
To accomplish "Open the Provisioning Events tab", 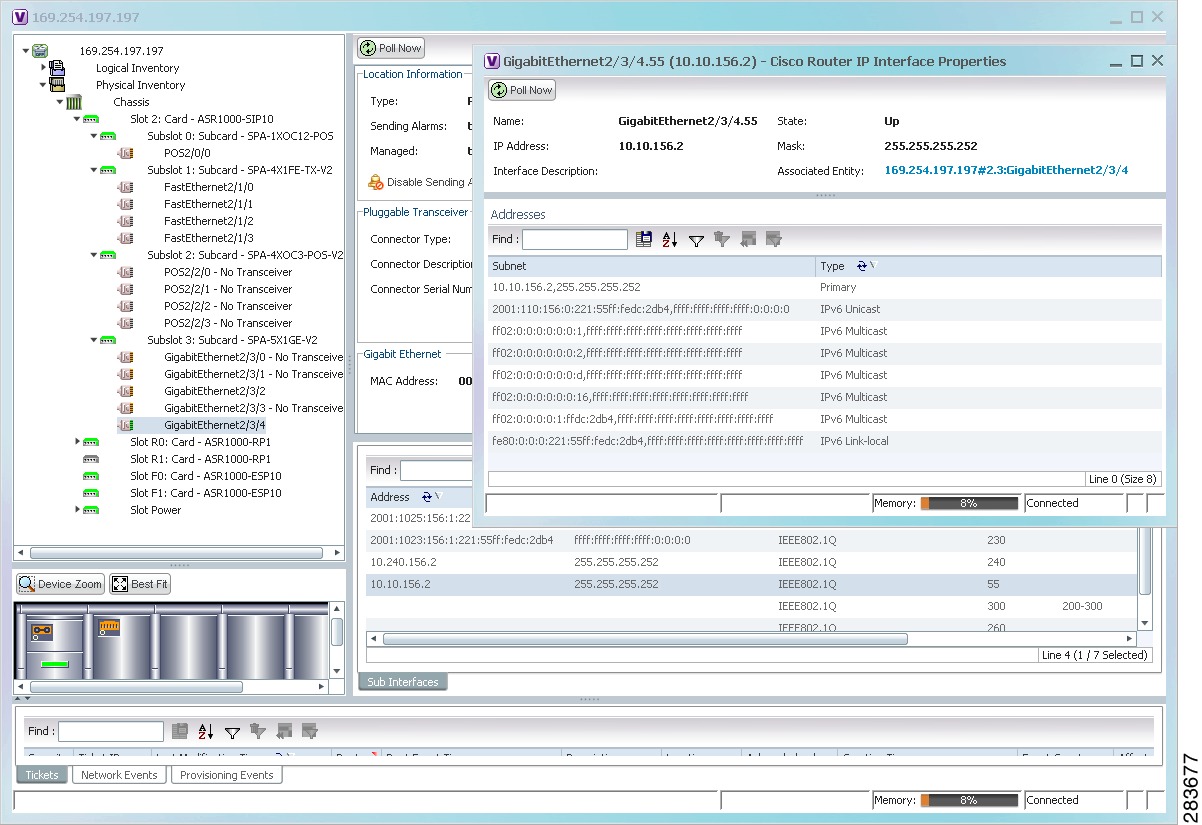I will 227,775.
